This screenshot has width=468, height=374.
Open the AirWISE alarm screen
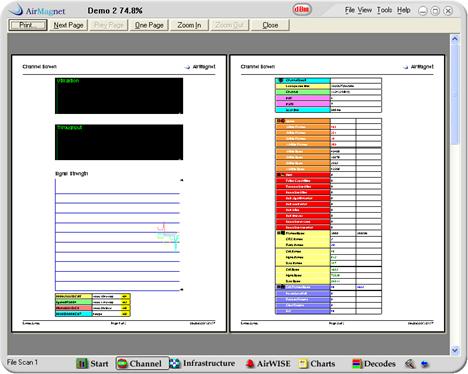tap(268, 363)
